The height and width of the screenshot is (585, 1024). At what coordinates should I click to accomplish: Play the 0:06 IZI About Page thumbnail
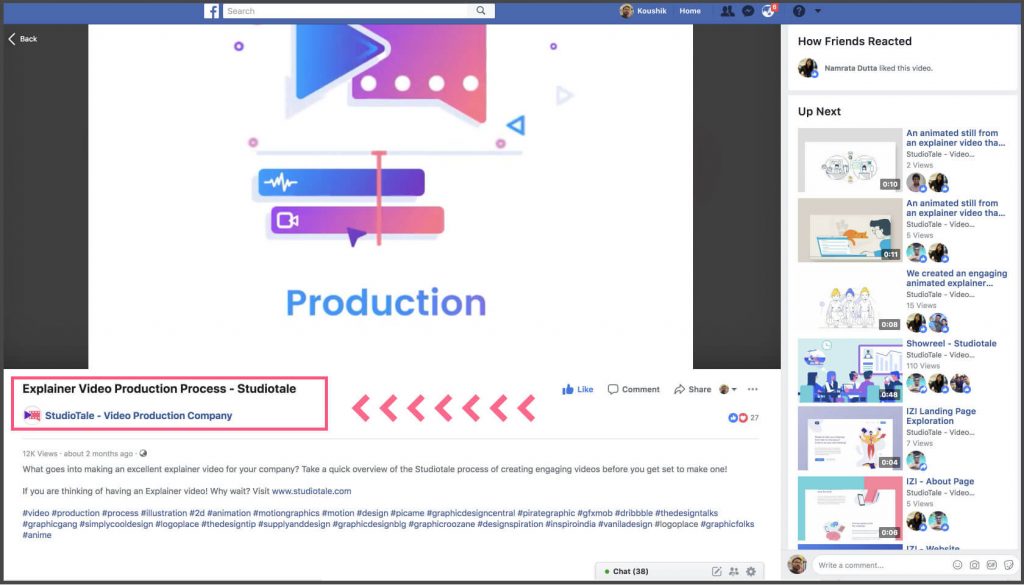point(850,509)
